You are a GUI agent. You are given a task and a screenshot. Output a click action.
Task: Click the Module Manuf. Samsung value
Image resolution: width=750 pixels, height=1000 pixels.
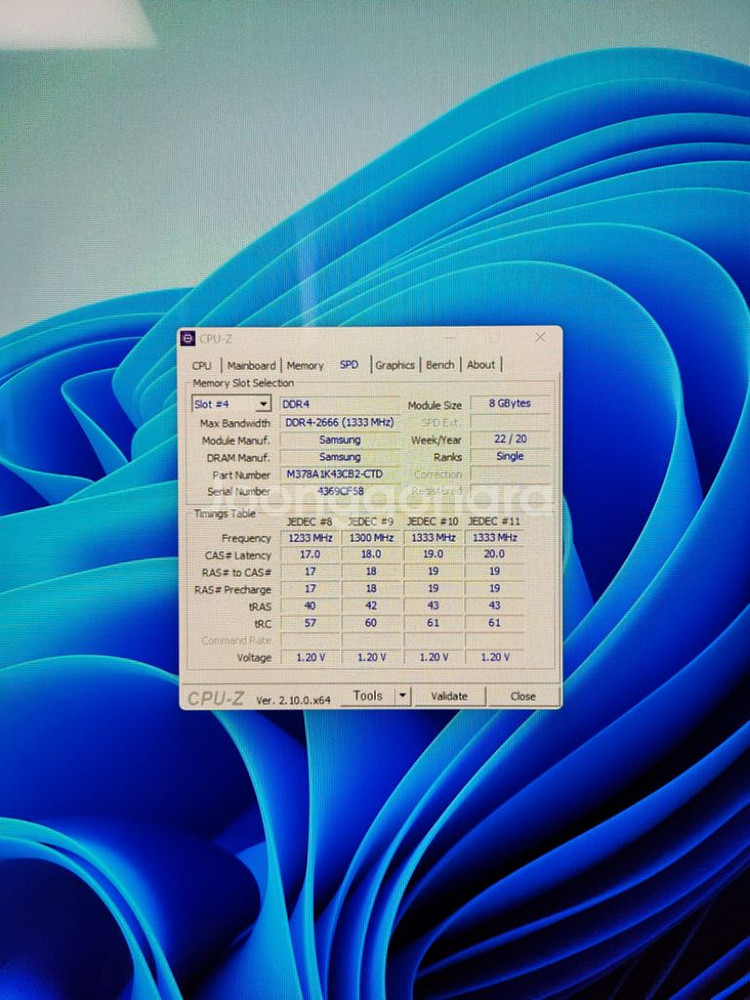[x=340, y=439]
